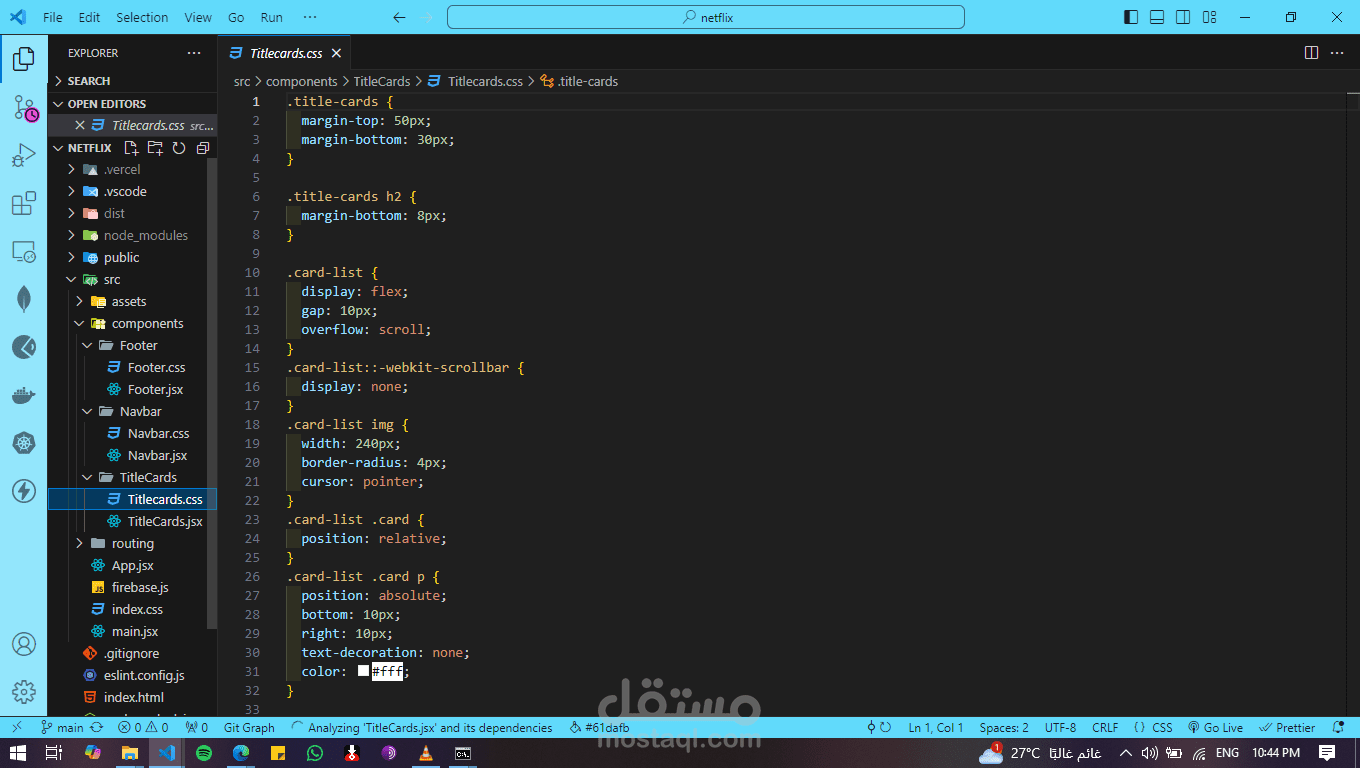The height and width of the screenshot is (768, 1360).
Task: Click the .title-cards breadcrumb symbol
Action: click(x=579, y=81)
